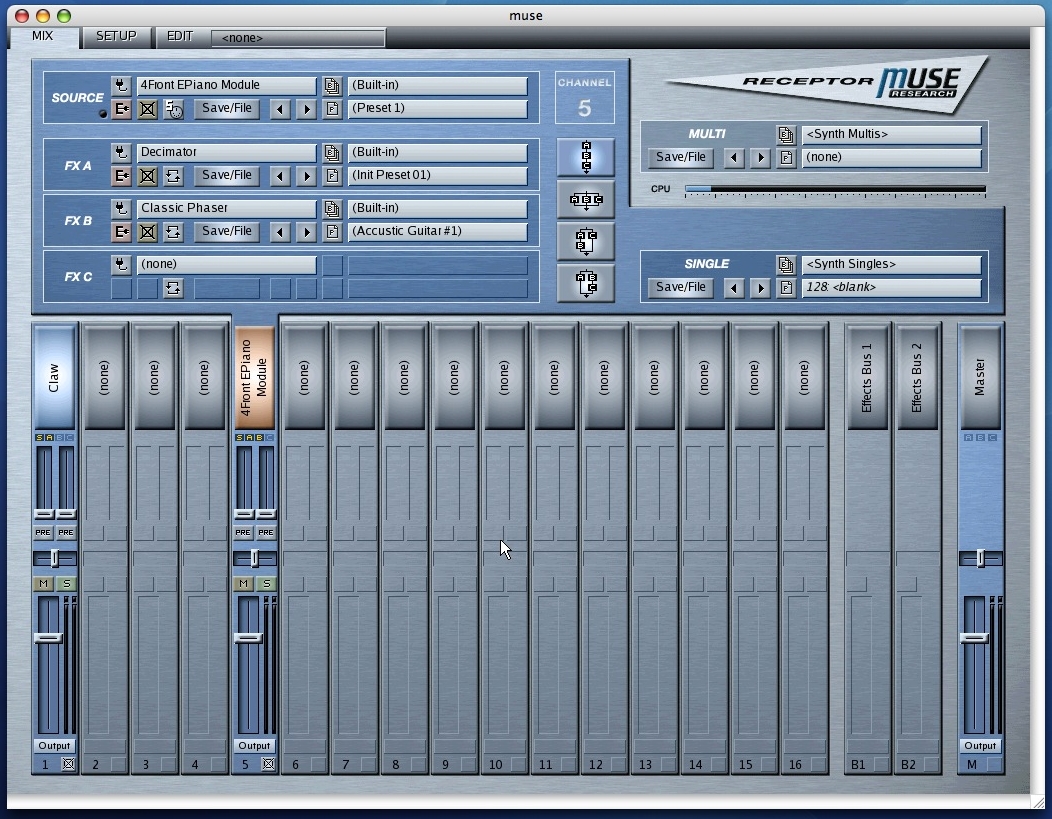Viewport: 1052px width, 819px height.
Task: Click the FX A preset page icon
Action: (x=332, y=176)
